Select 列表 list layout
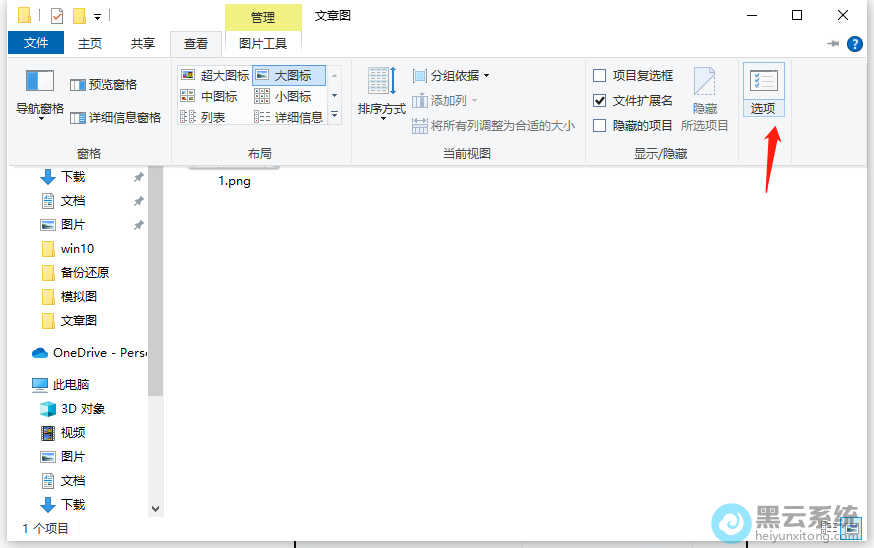The width and height of the screenshot is (874, 548). click(x=203, y=117)
